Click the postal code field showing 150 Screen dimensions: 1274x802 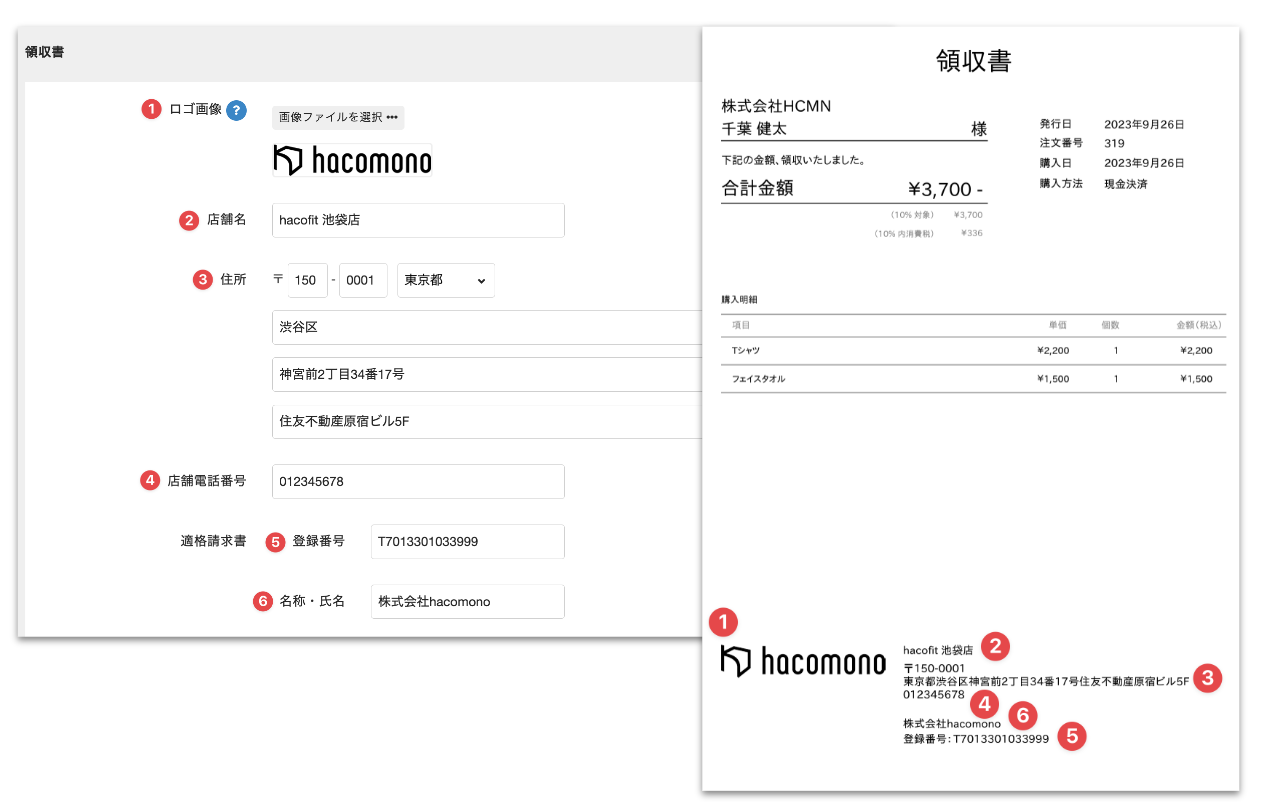pyautogui.click(x=308, y=281)
